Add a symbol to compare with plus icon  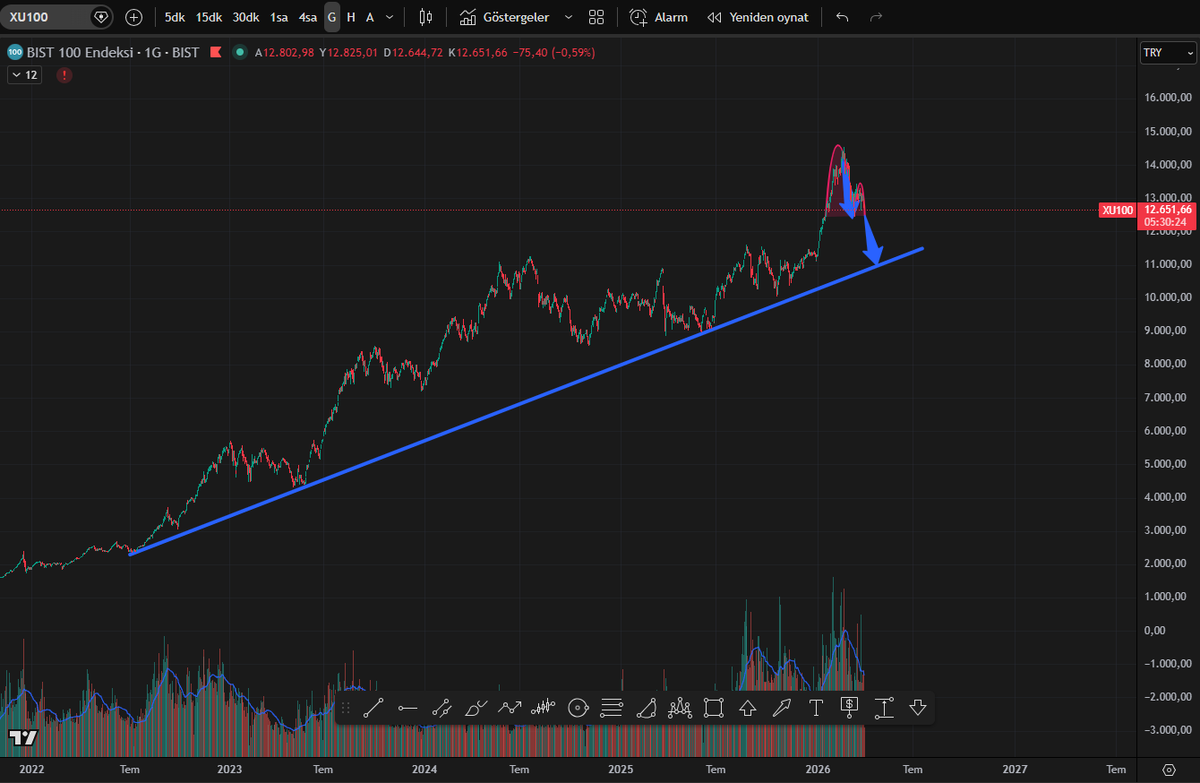[134, 17]
